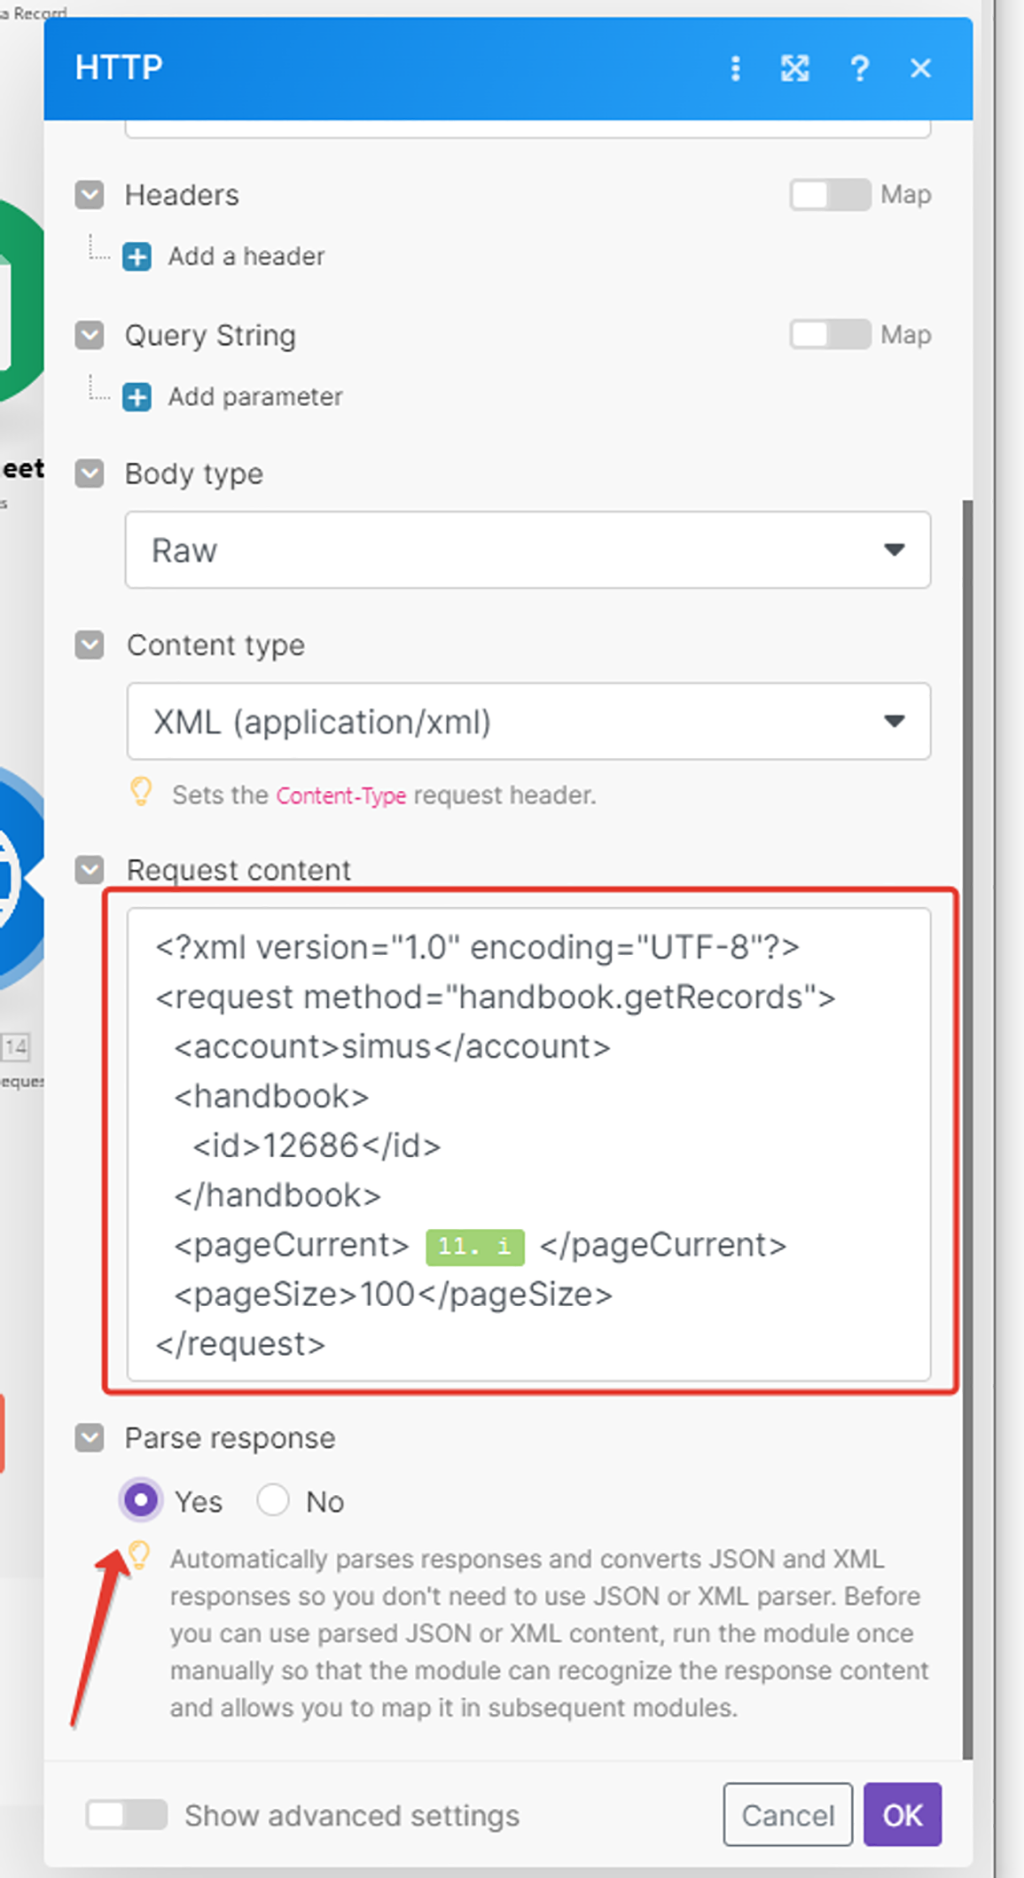Open the HTTP module options menu
Image resolution: width=1024 pixels, height=1878 pixels.
[x=736, y=68]
